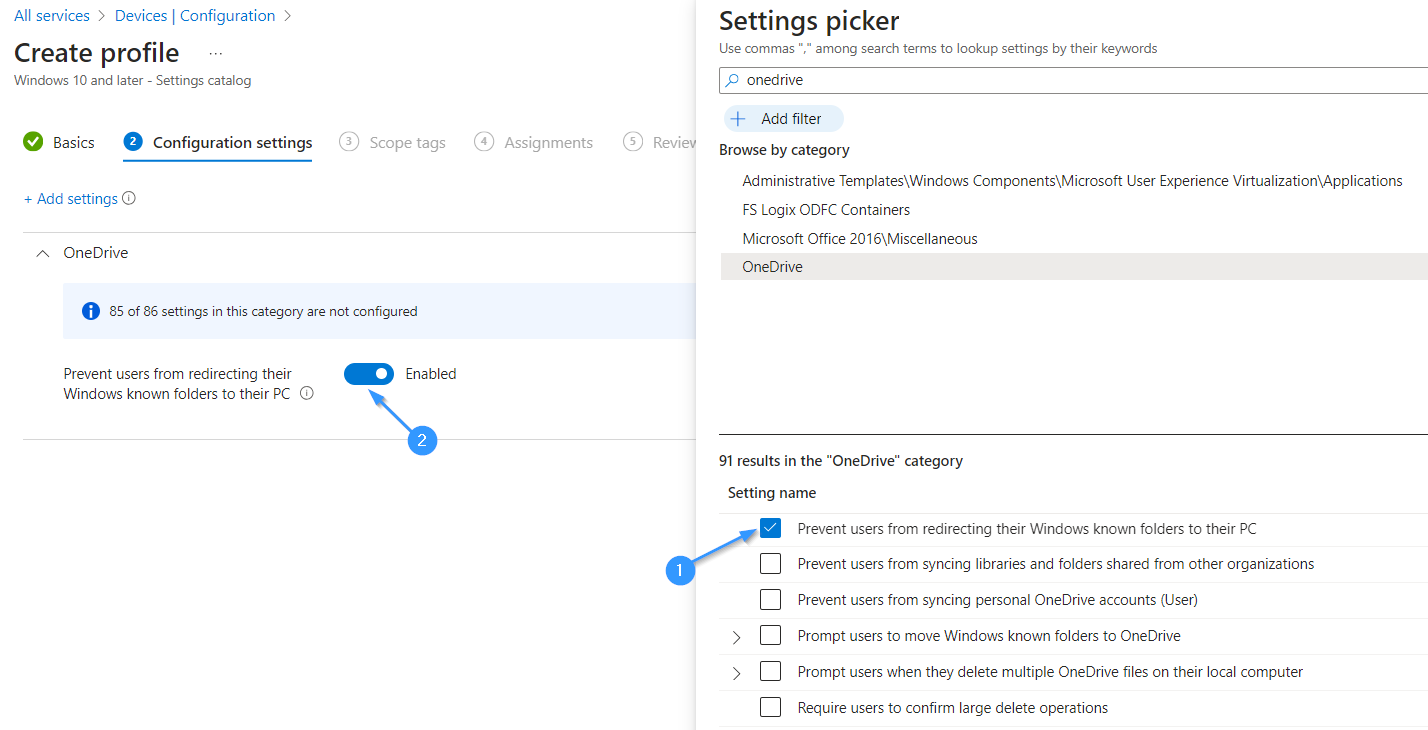Click the Add filter button
The image size is (1428, 730).
click(x=784, y=118)
